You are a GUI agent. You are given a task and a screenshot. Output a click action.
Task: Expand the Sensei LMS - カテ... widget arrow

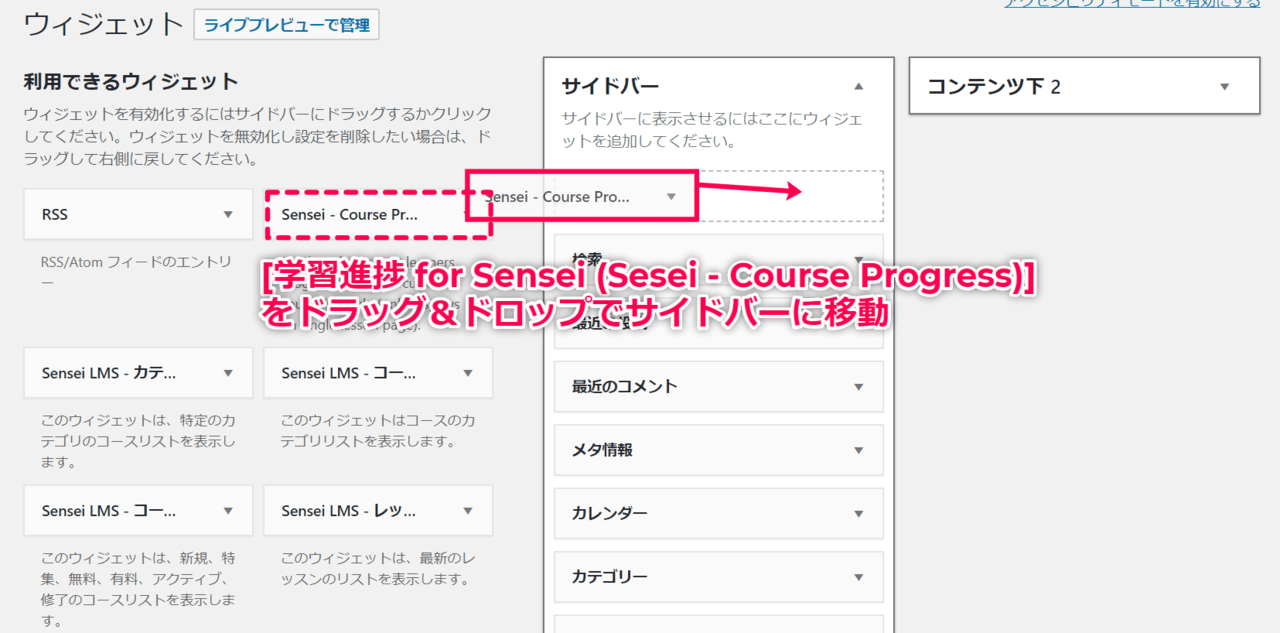pyautogui.click(x=228, y=373)
